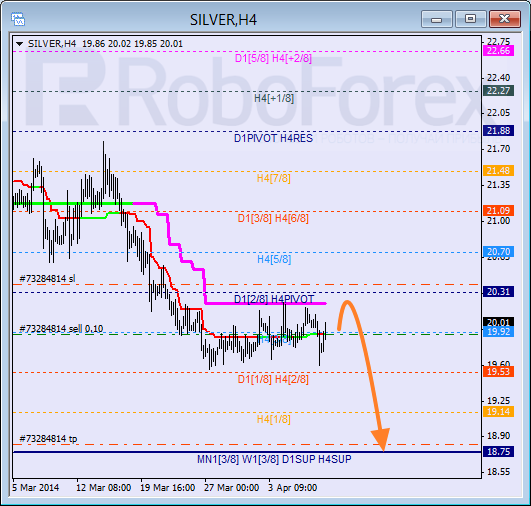Click the 18.55 price scale value

pyautogui.click(x=498, y=472)
